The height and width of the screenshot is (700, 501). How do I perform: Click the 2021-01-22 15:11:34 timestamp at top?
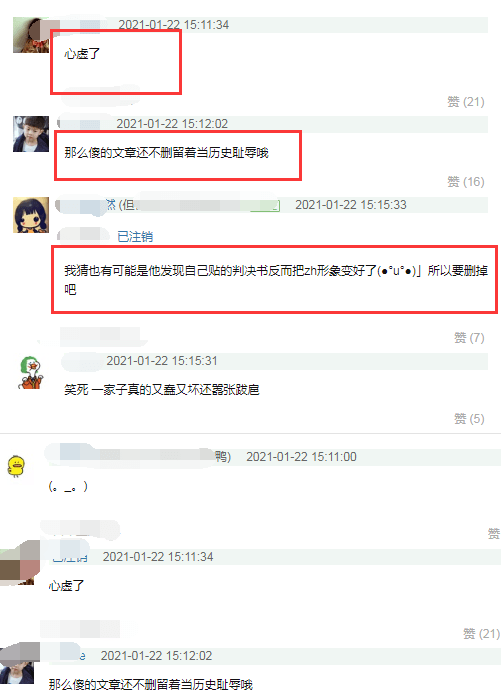coord(174,25)
